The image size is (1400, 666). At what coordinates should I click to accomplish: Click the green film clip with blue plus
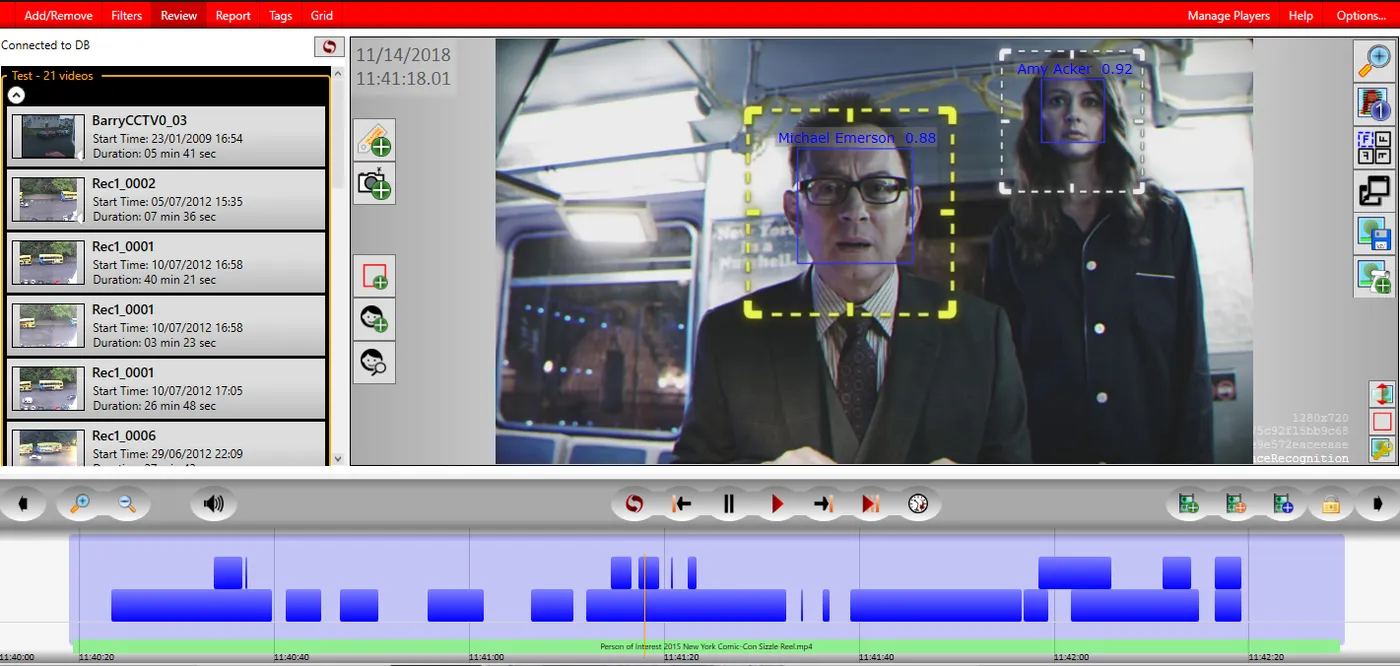click(1283, 504)
